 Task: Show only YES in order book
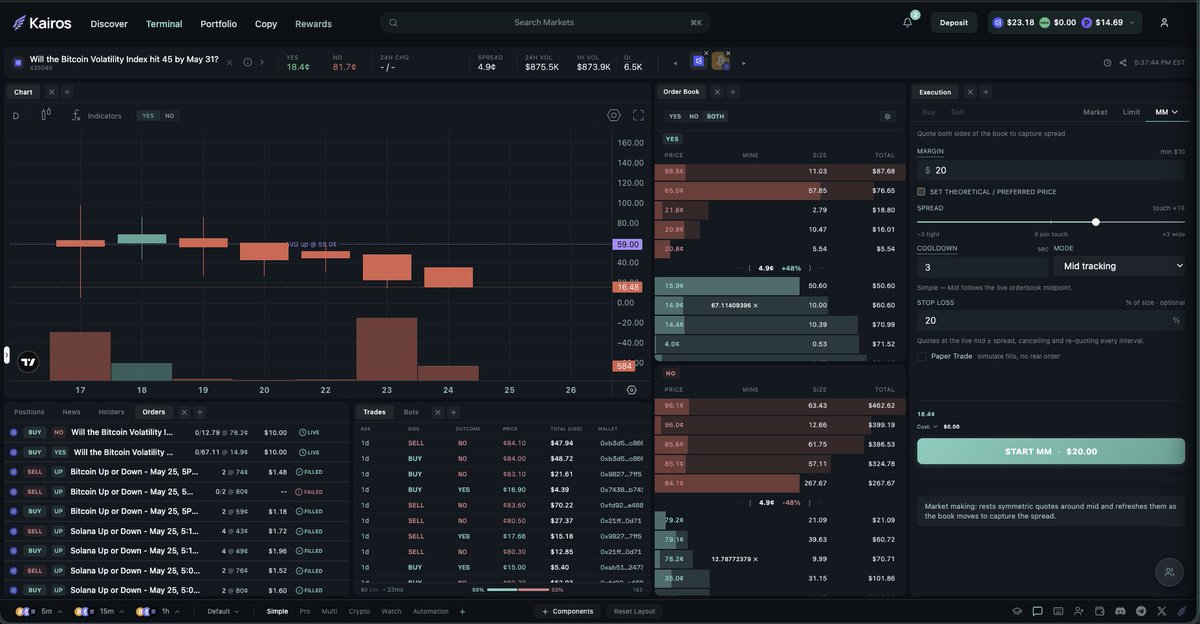pyautogui.click(x=675, y=116)
